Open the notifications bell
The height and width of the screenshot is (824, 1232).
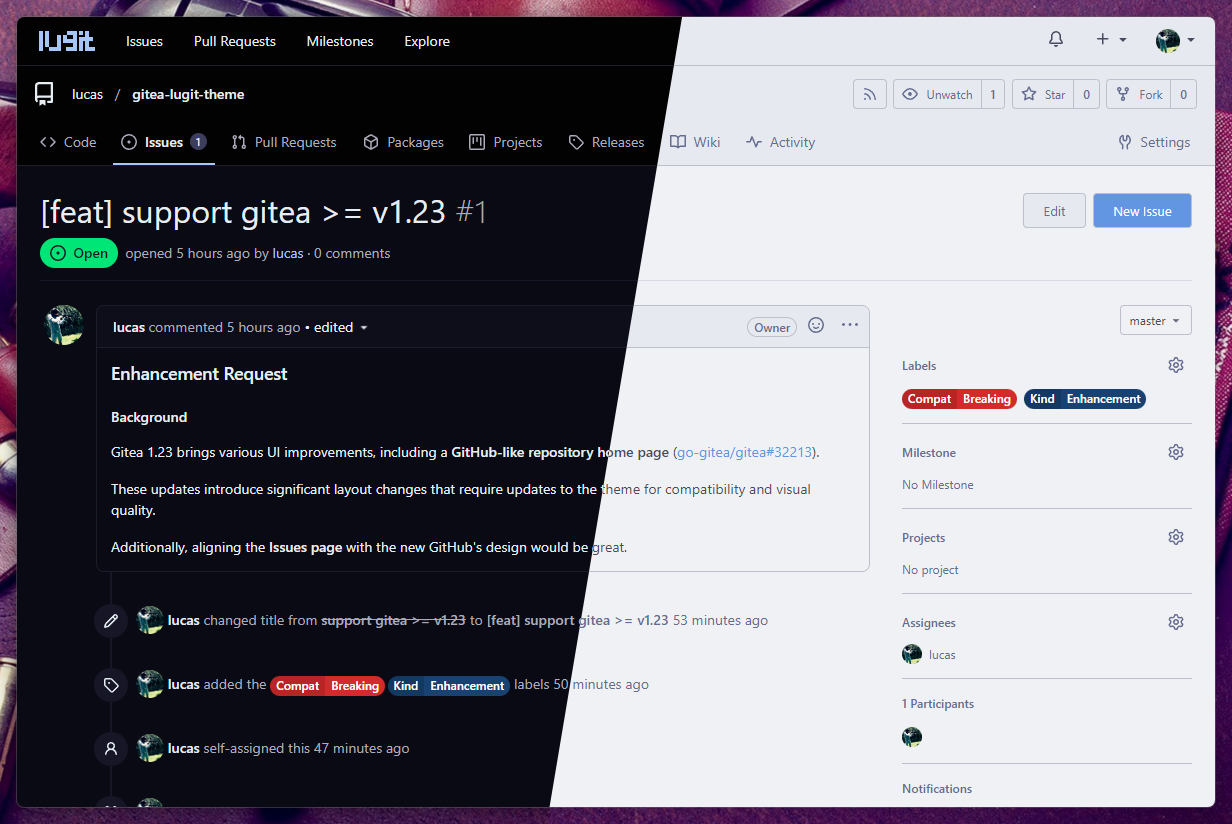(x=1055, y=40)
